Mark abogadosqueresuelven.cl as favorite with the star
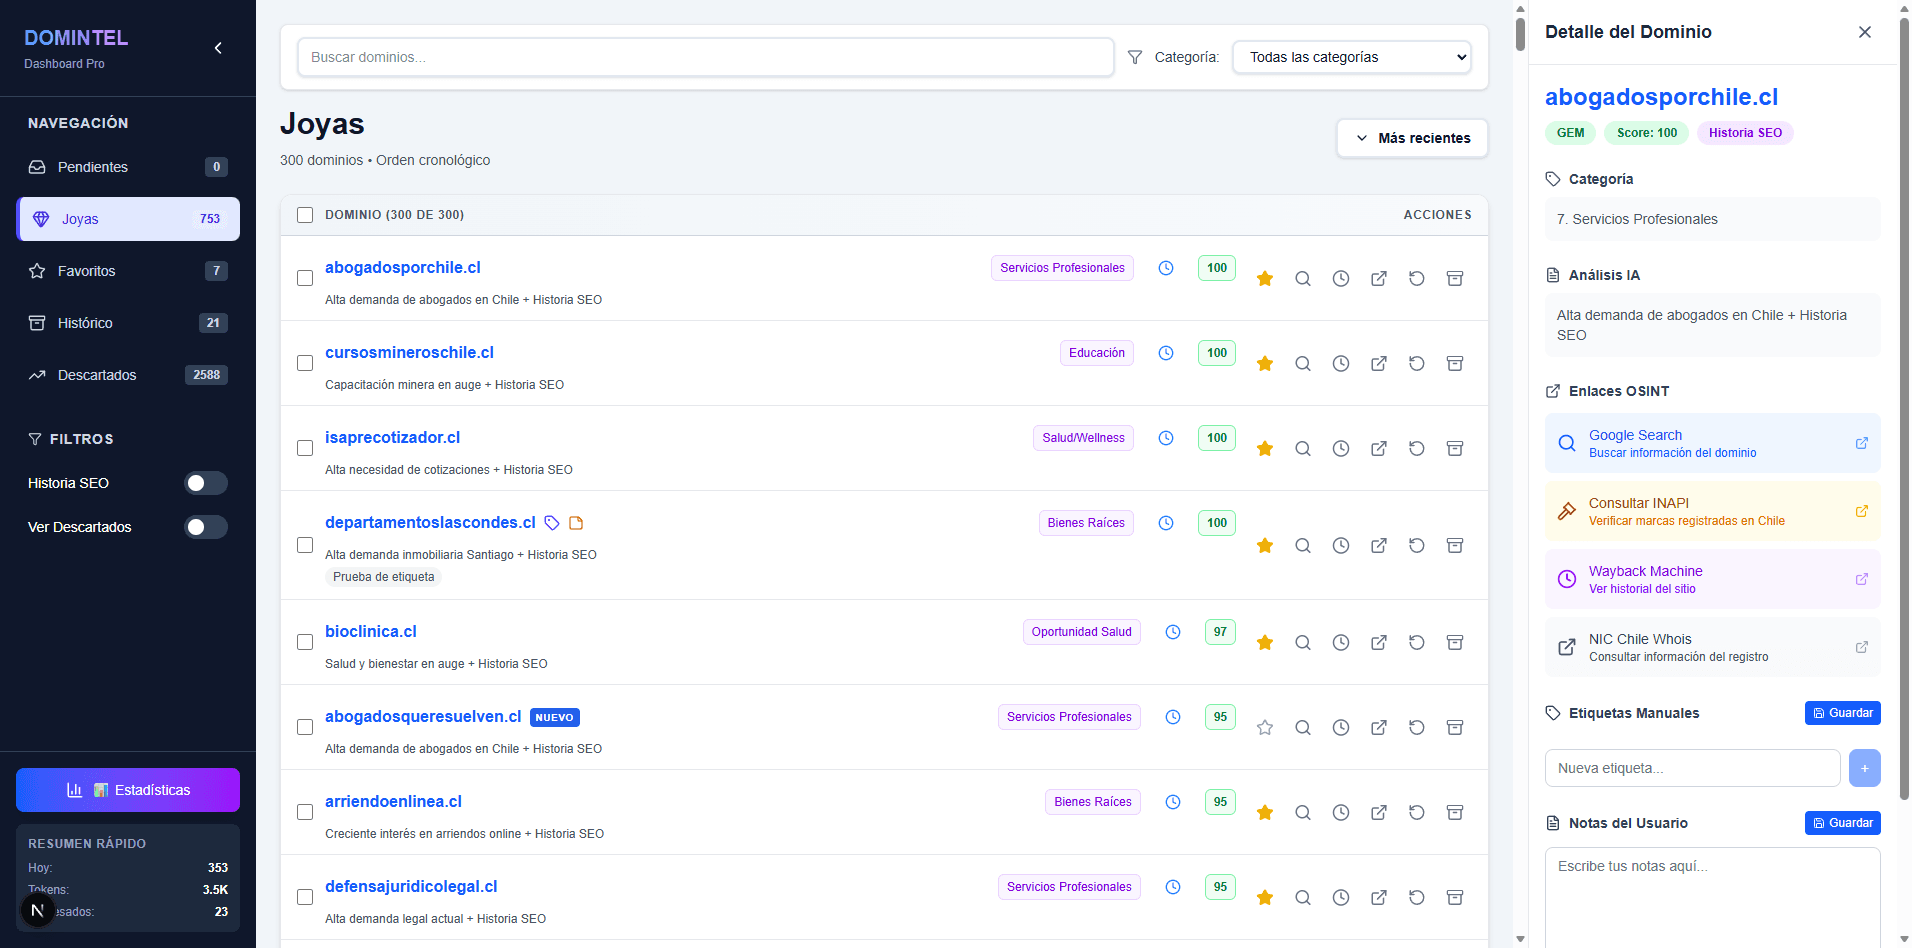 tap(1265, 727)
